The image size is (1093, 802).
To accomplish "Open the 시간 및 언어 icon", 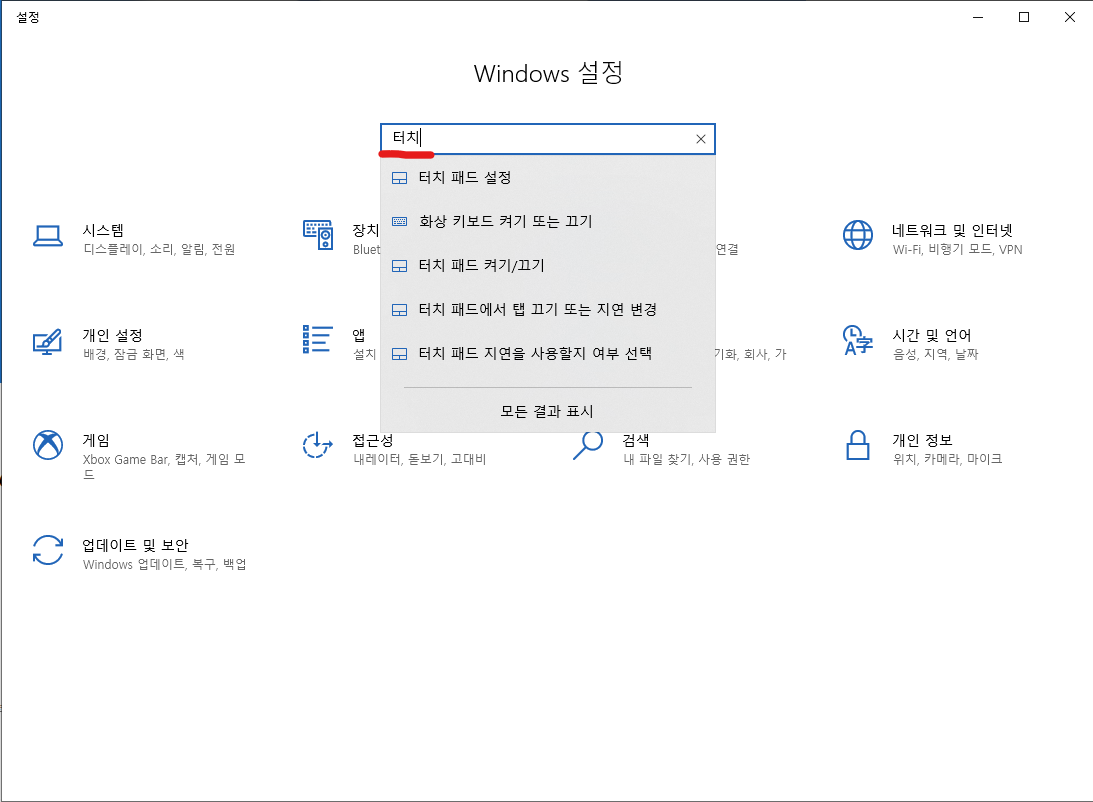I will click(x=857, y=340).
